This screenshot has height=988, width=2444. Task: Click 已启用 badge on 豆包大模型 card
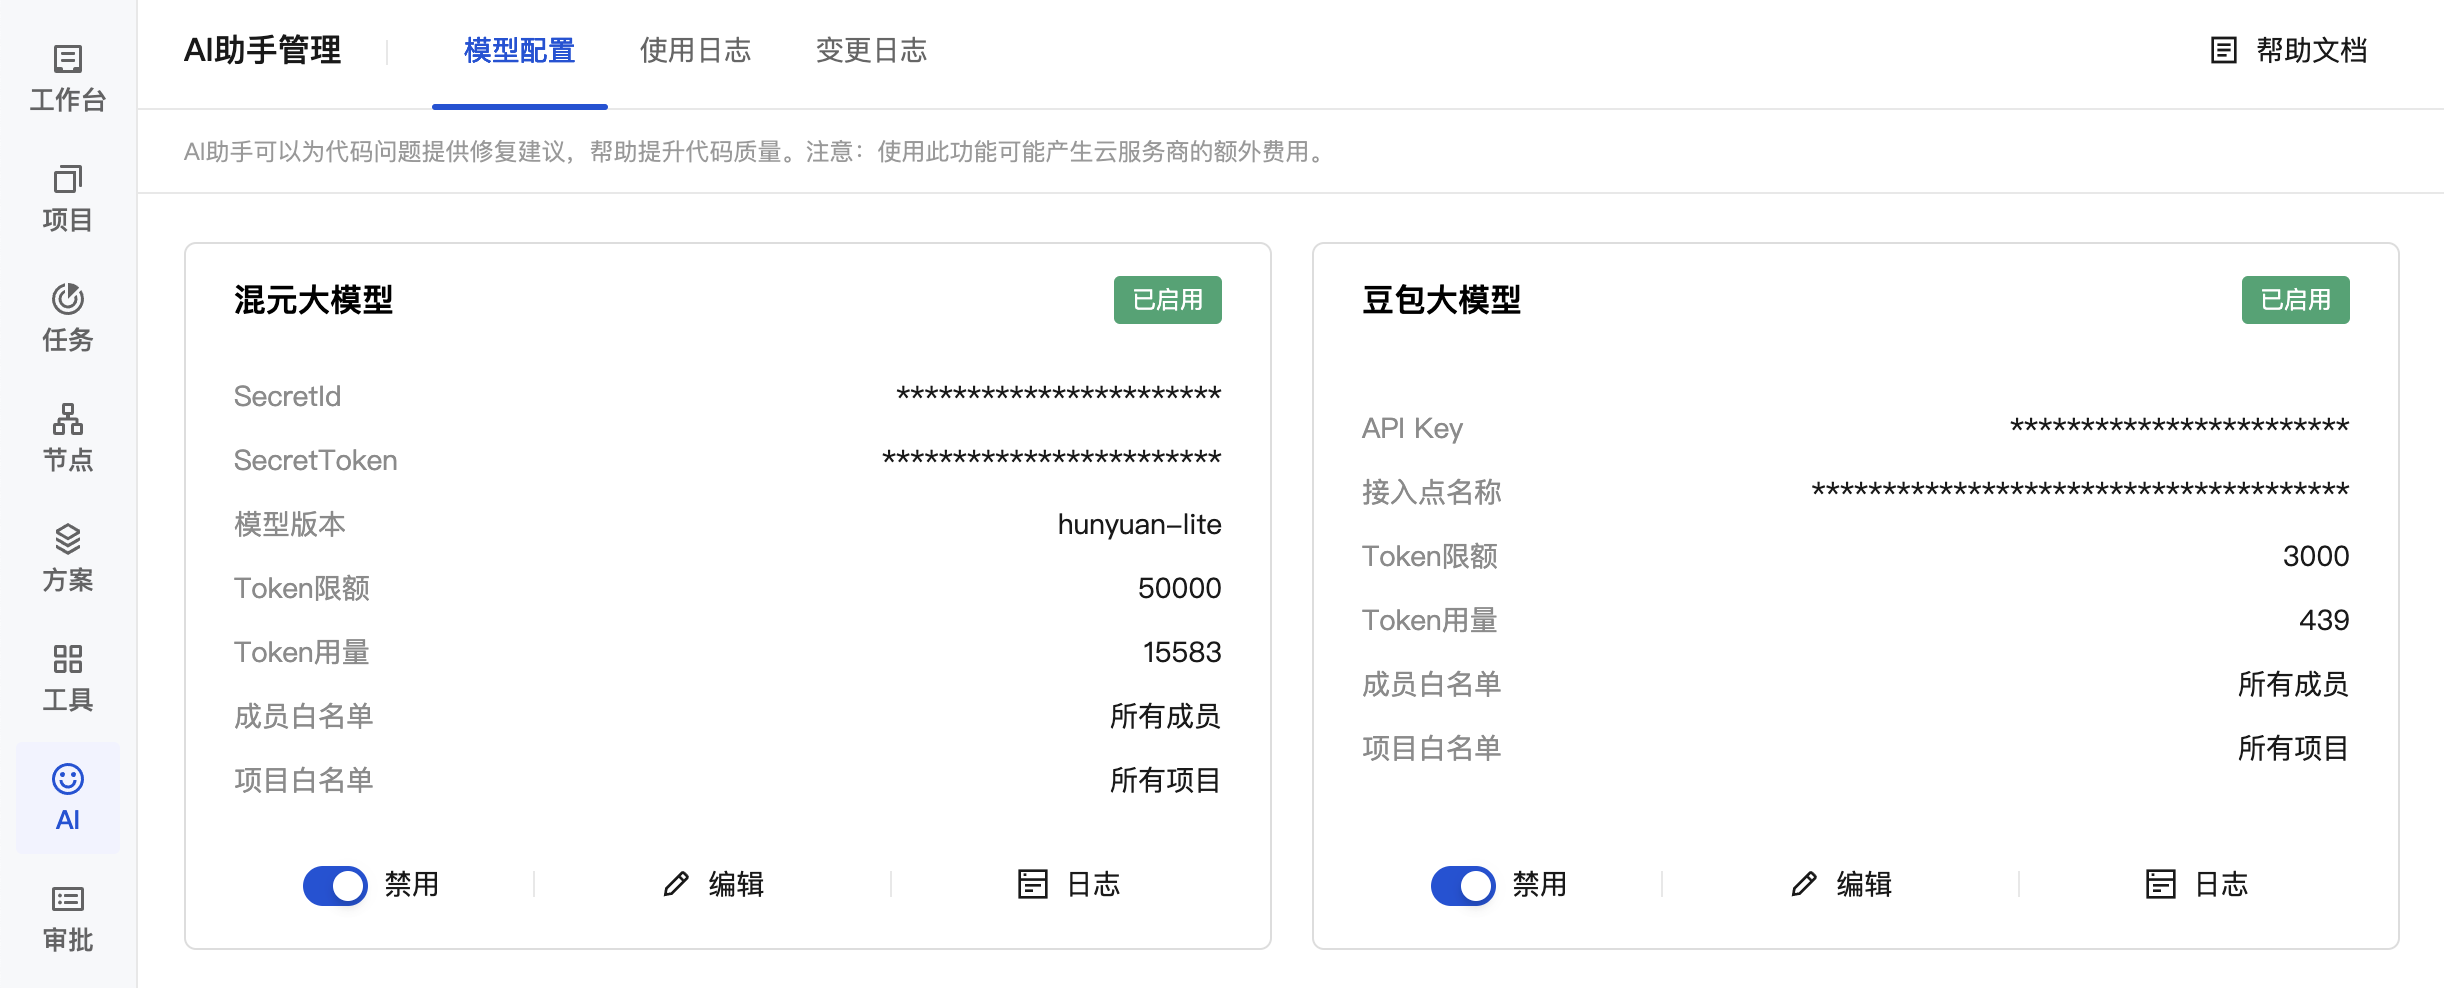tap(2296, 300)
